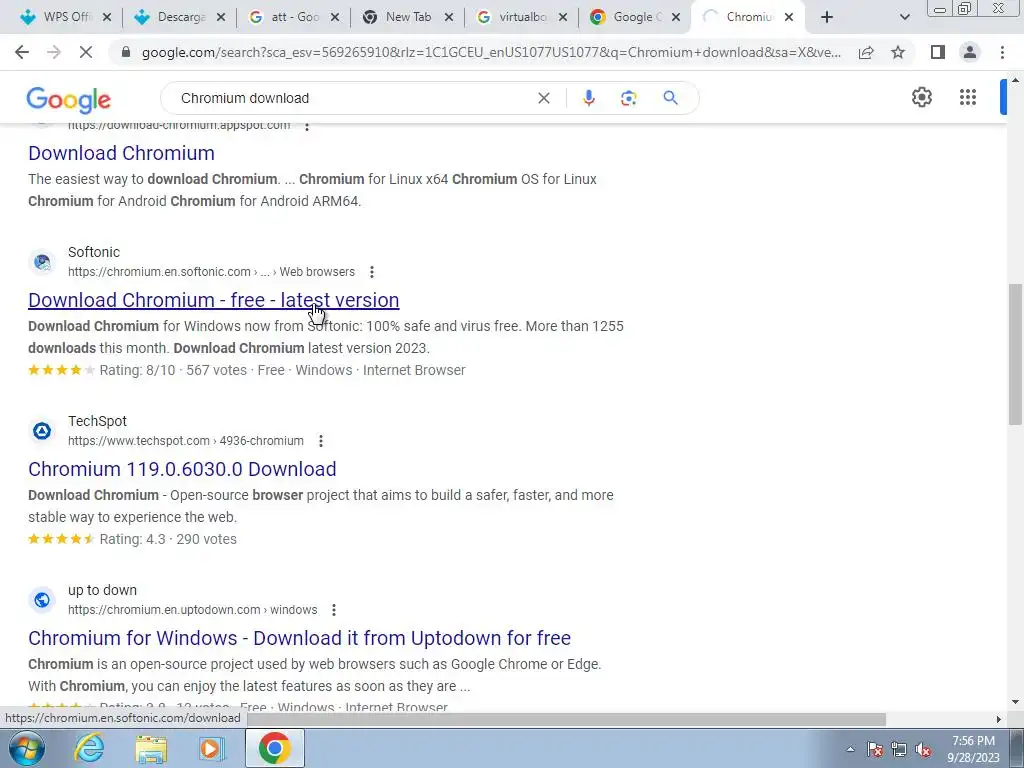
Task: Click the scroll down arrow
Action: pos(1015,702)
